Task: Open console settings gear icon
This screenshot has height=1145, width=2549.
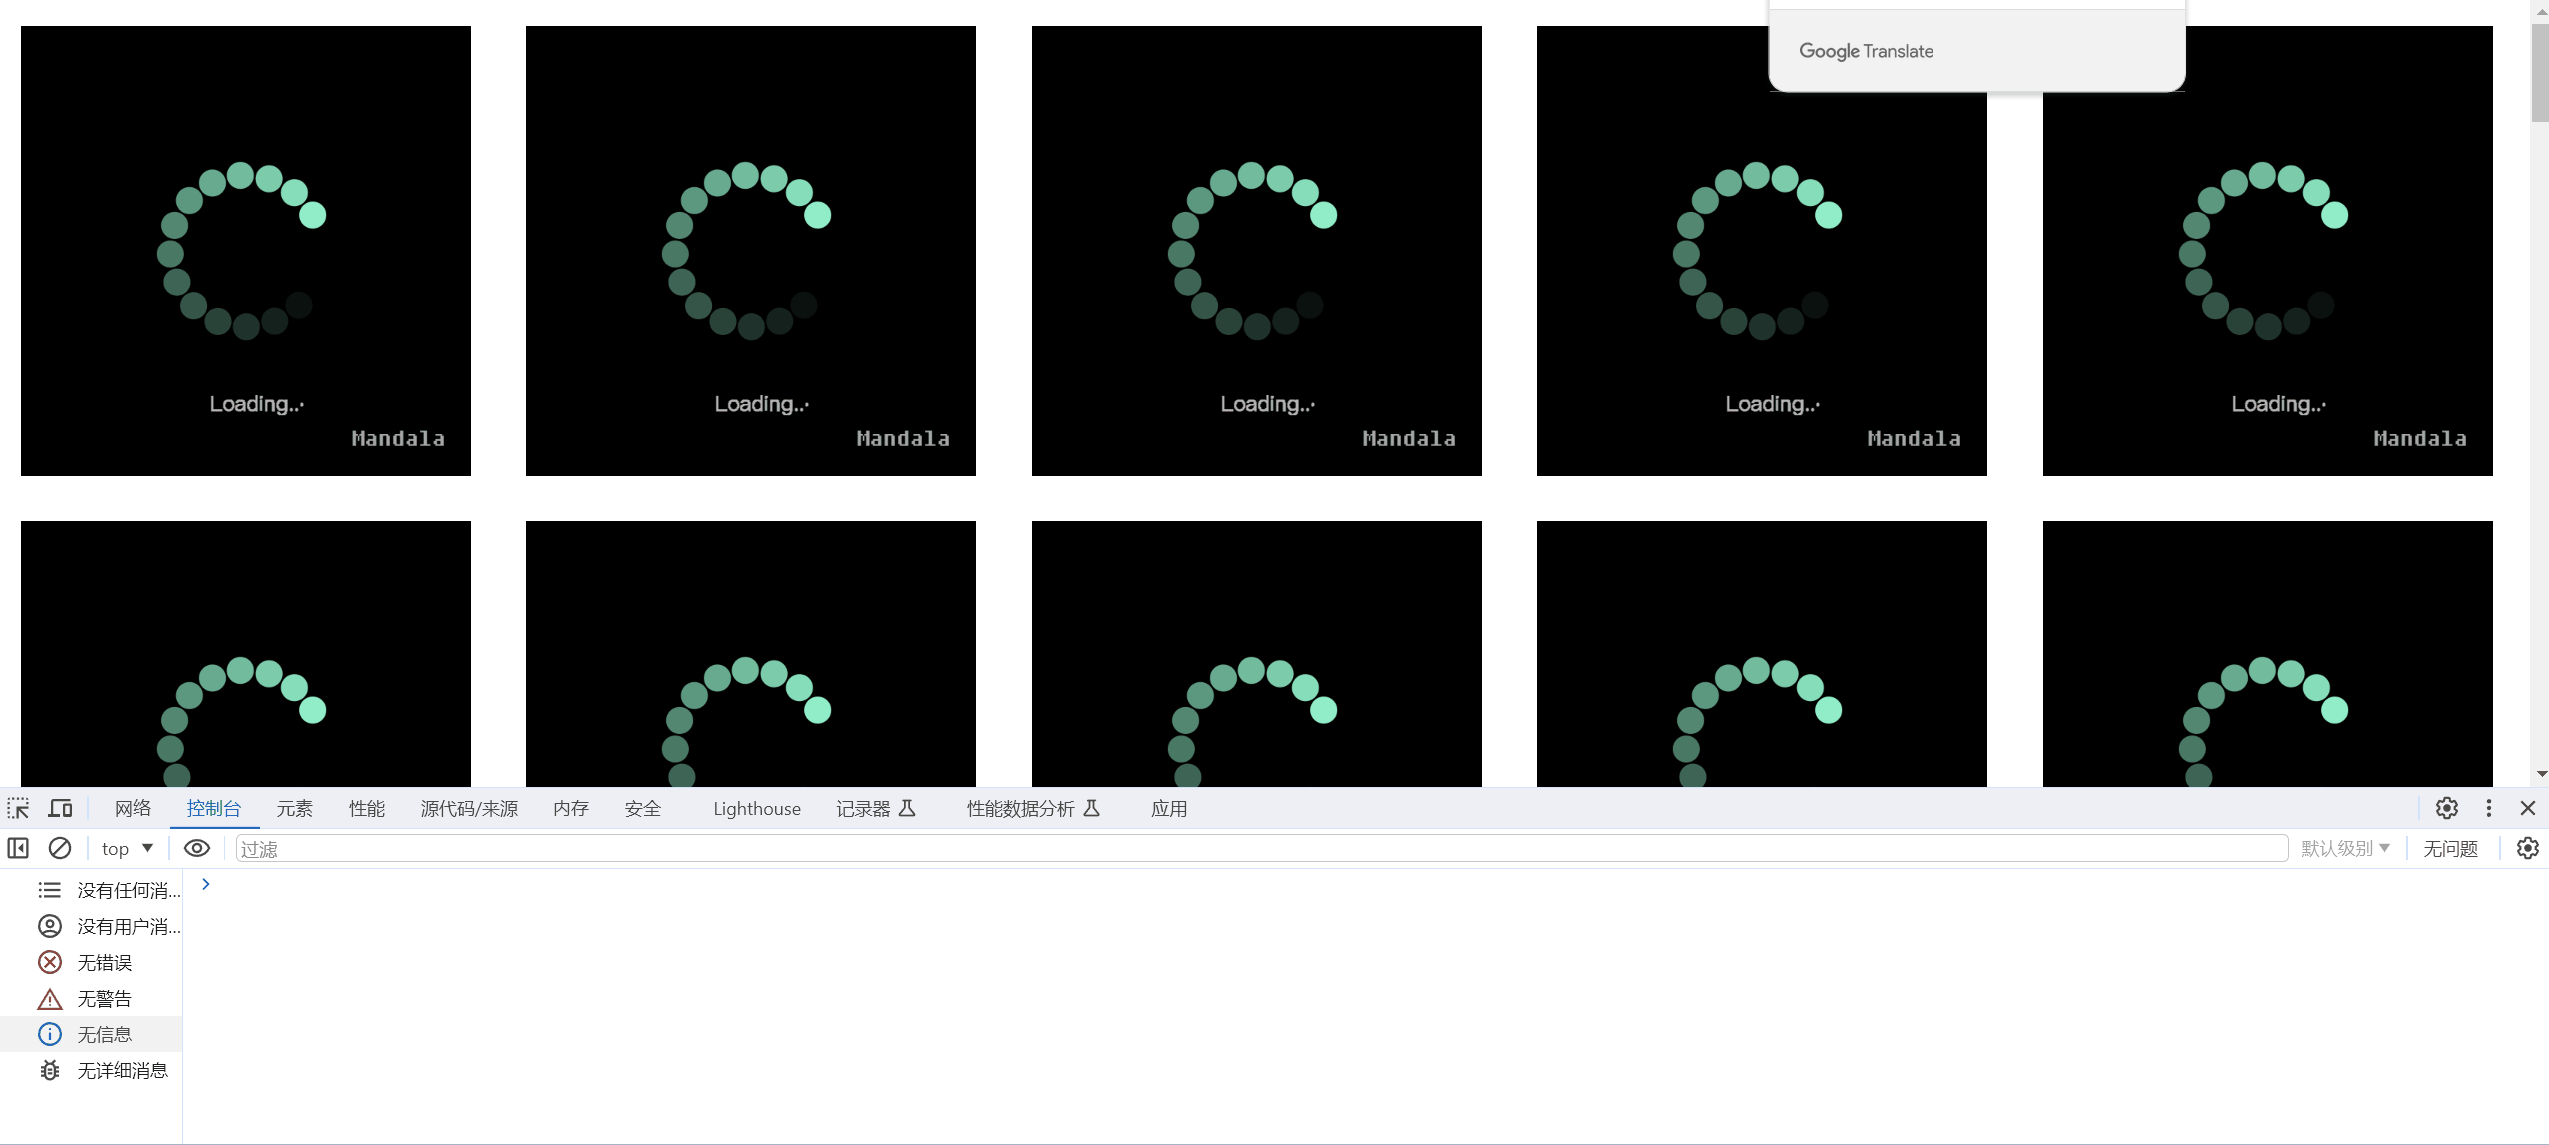Action: (x=2527, y=848)
